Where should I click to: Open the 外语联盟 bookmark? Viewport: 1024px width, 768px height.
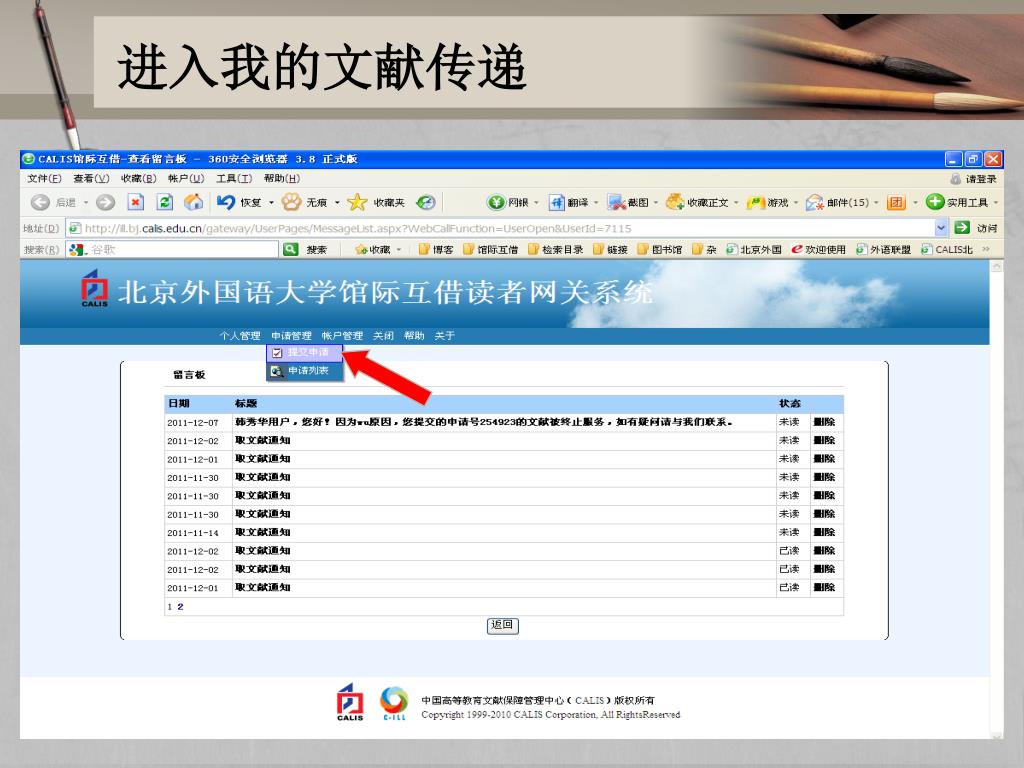coord(884,249)
